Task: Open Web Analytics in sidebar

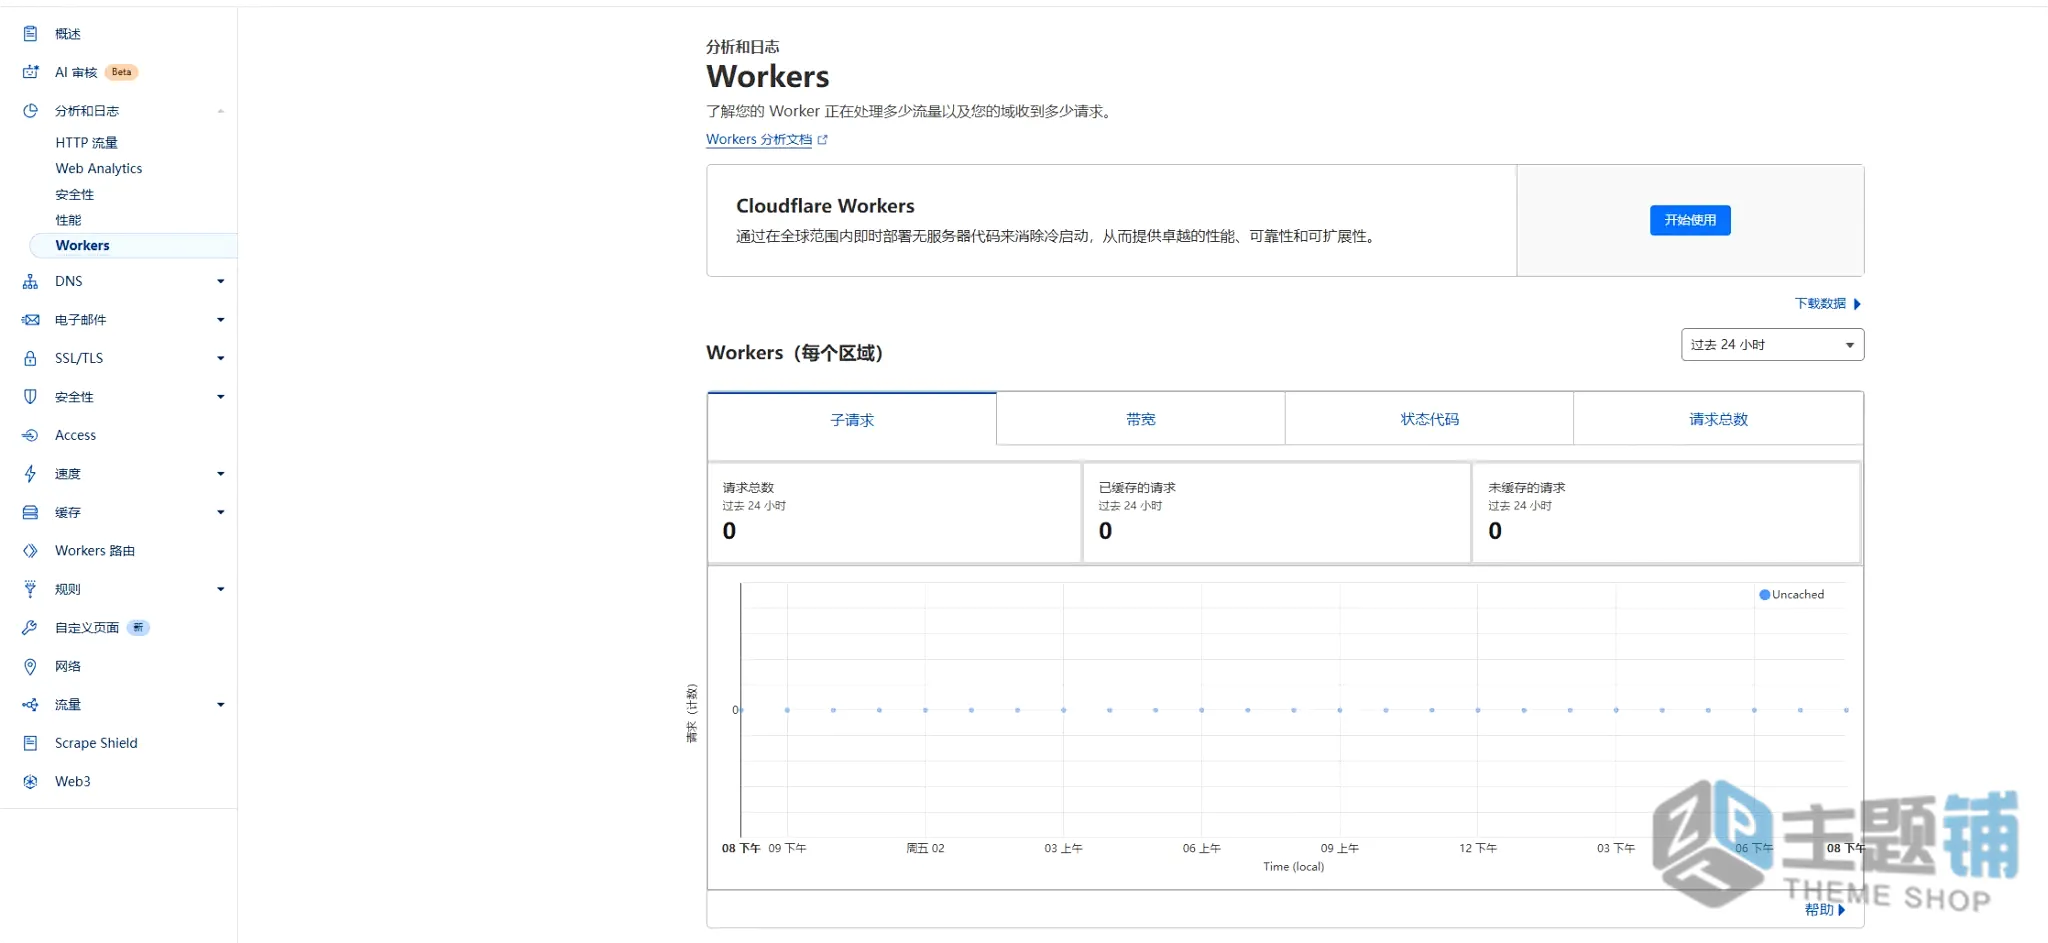Action: click(99, 169)
